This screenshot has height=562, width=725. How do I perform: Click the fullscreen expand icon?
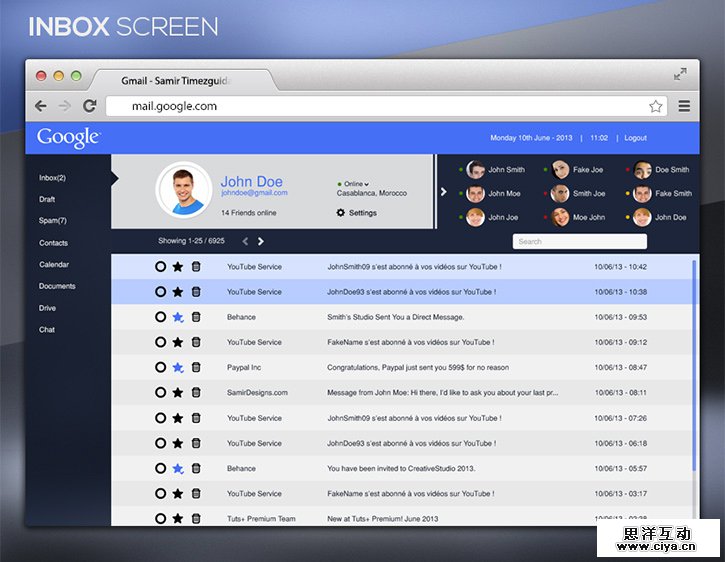(680, 74)
